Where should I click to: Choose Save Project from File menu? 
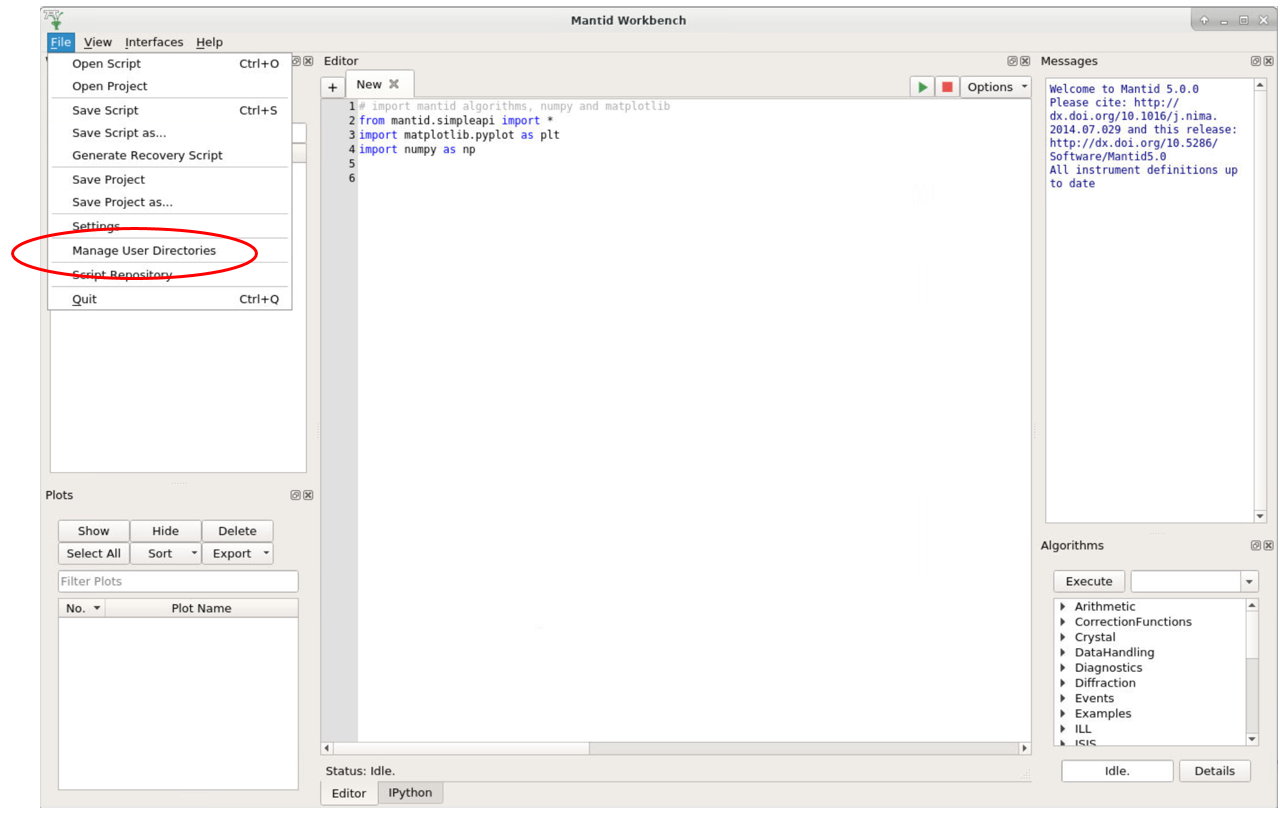[x=170, y=180]
